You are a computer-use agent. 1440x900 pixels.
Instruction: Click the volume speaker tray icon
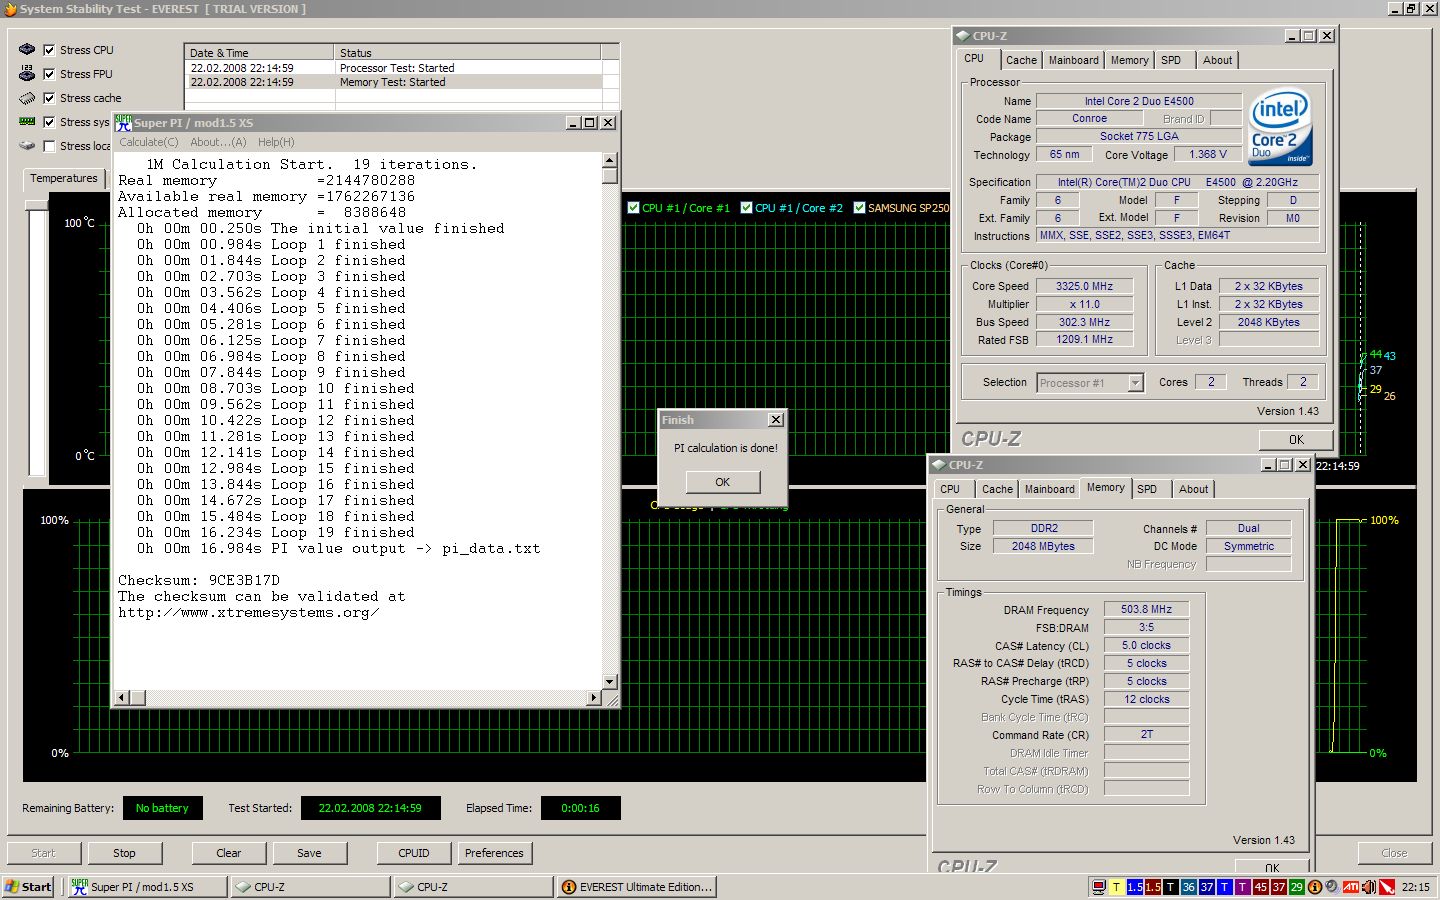(1369, 887)
